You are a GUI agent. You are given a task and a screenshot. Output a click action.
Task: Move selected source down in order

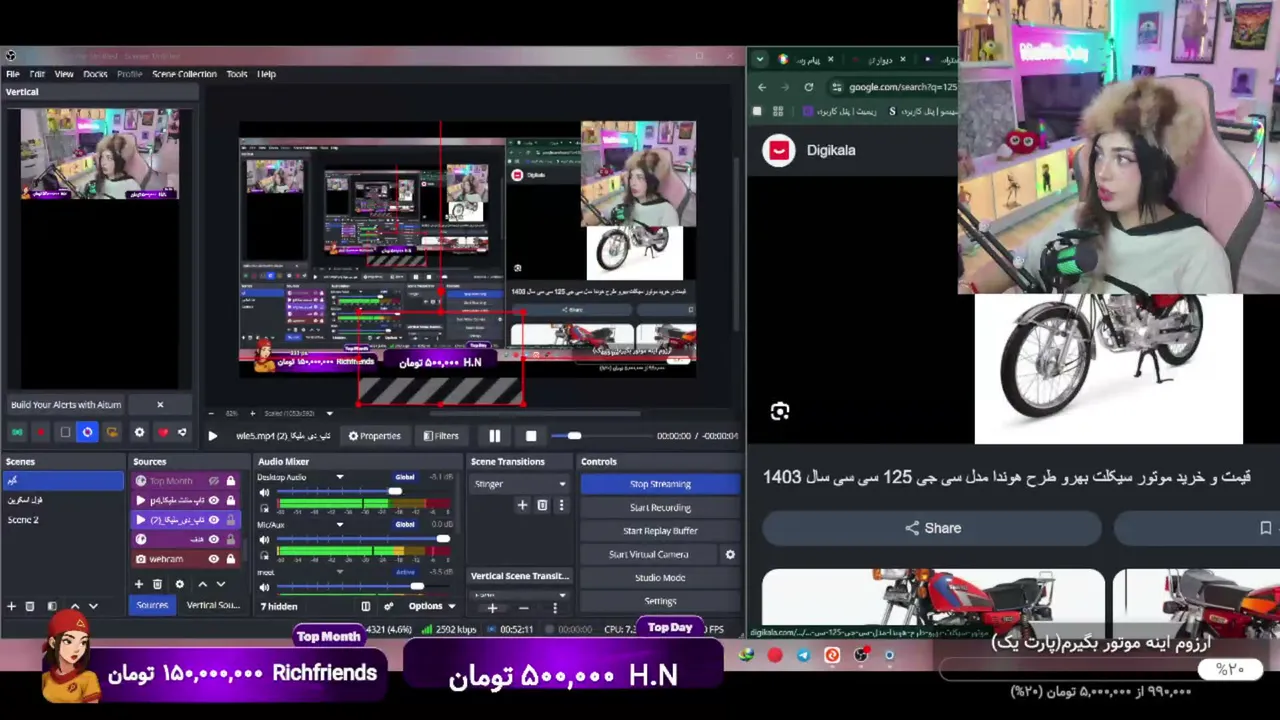point(220,584)
